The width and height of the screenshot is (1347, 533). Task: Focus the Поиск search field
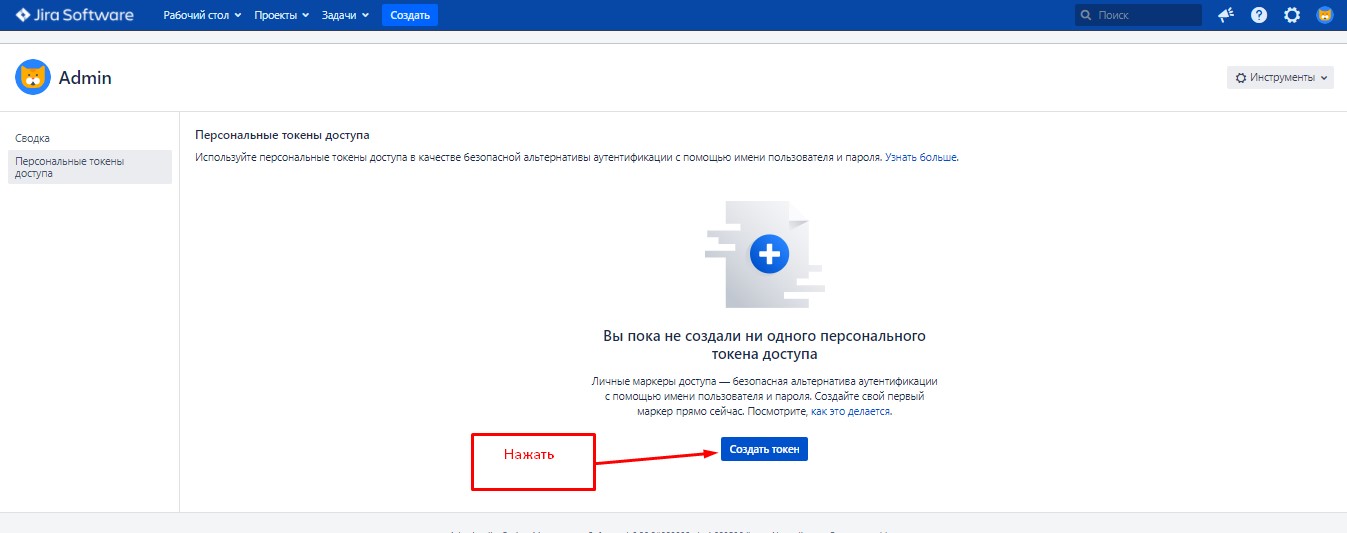1138,15
